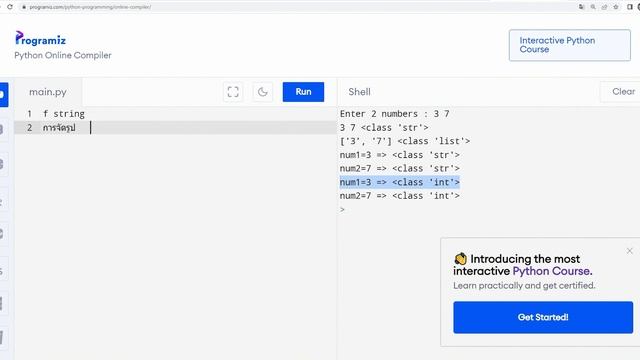
Task: Click the browser address bar URL
Action: (90, 7)
